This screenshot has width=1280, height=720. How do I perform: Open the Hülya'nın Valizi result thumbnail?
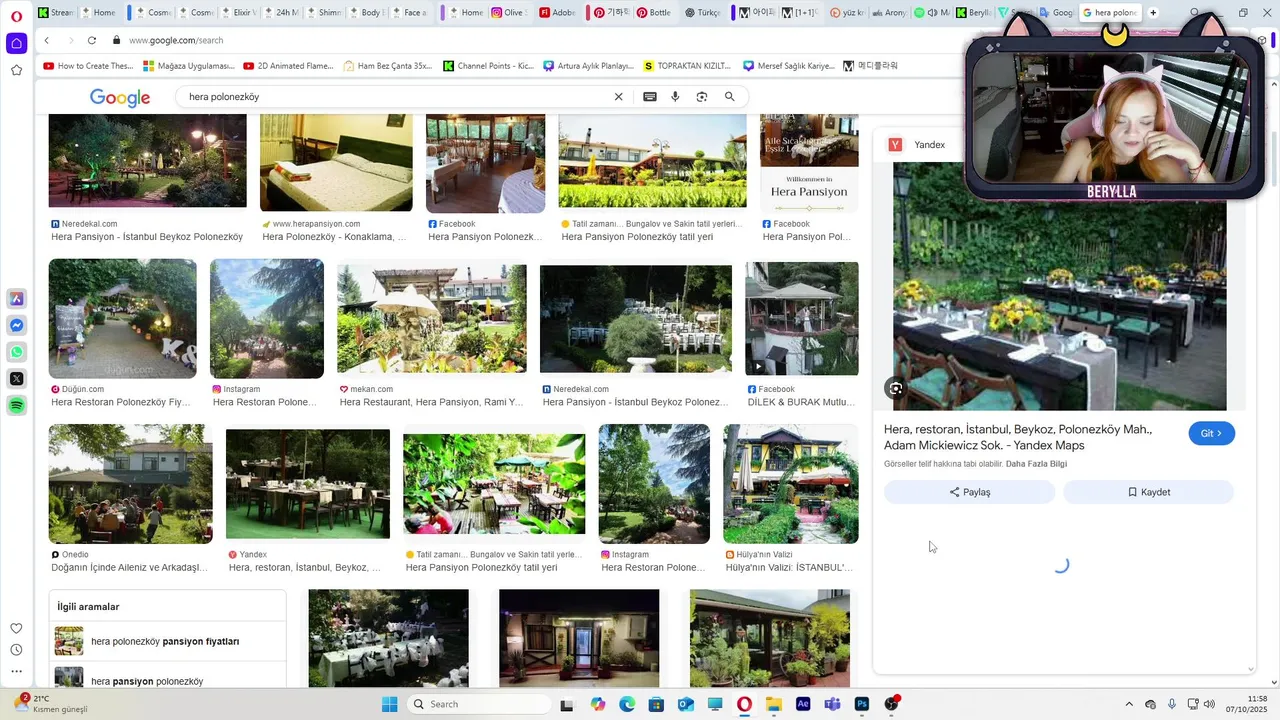coord(791,484)
